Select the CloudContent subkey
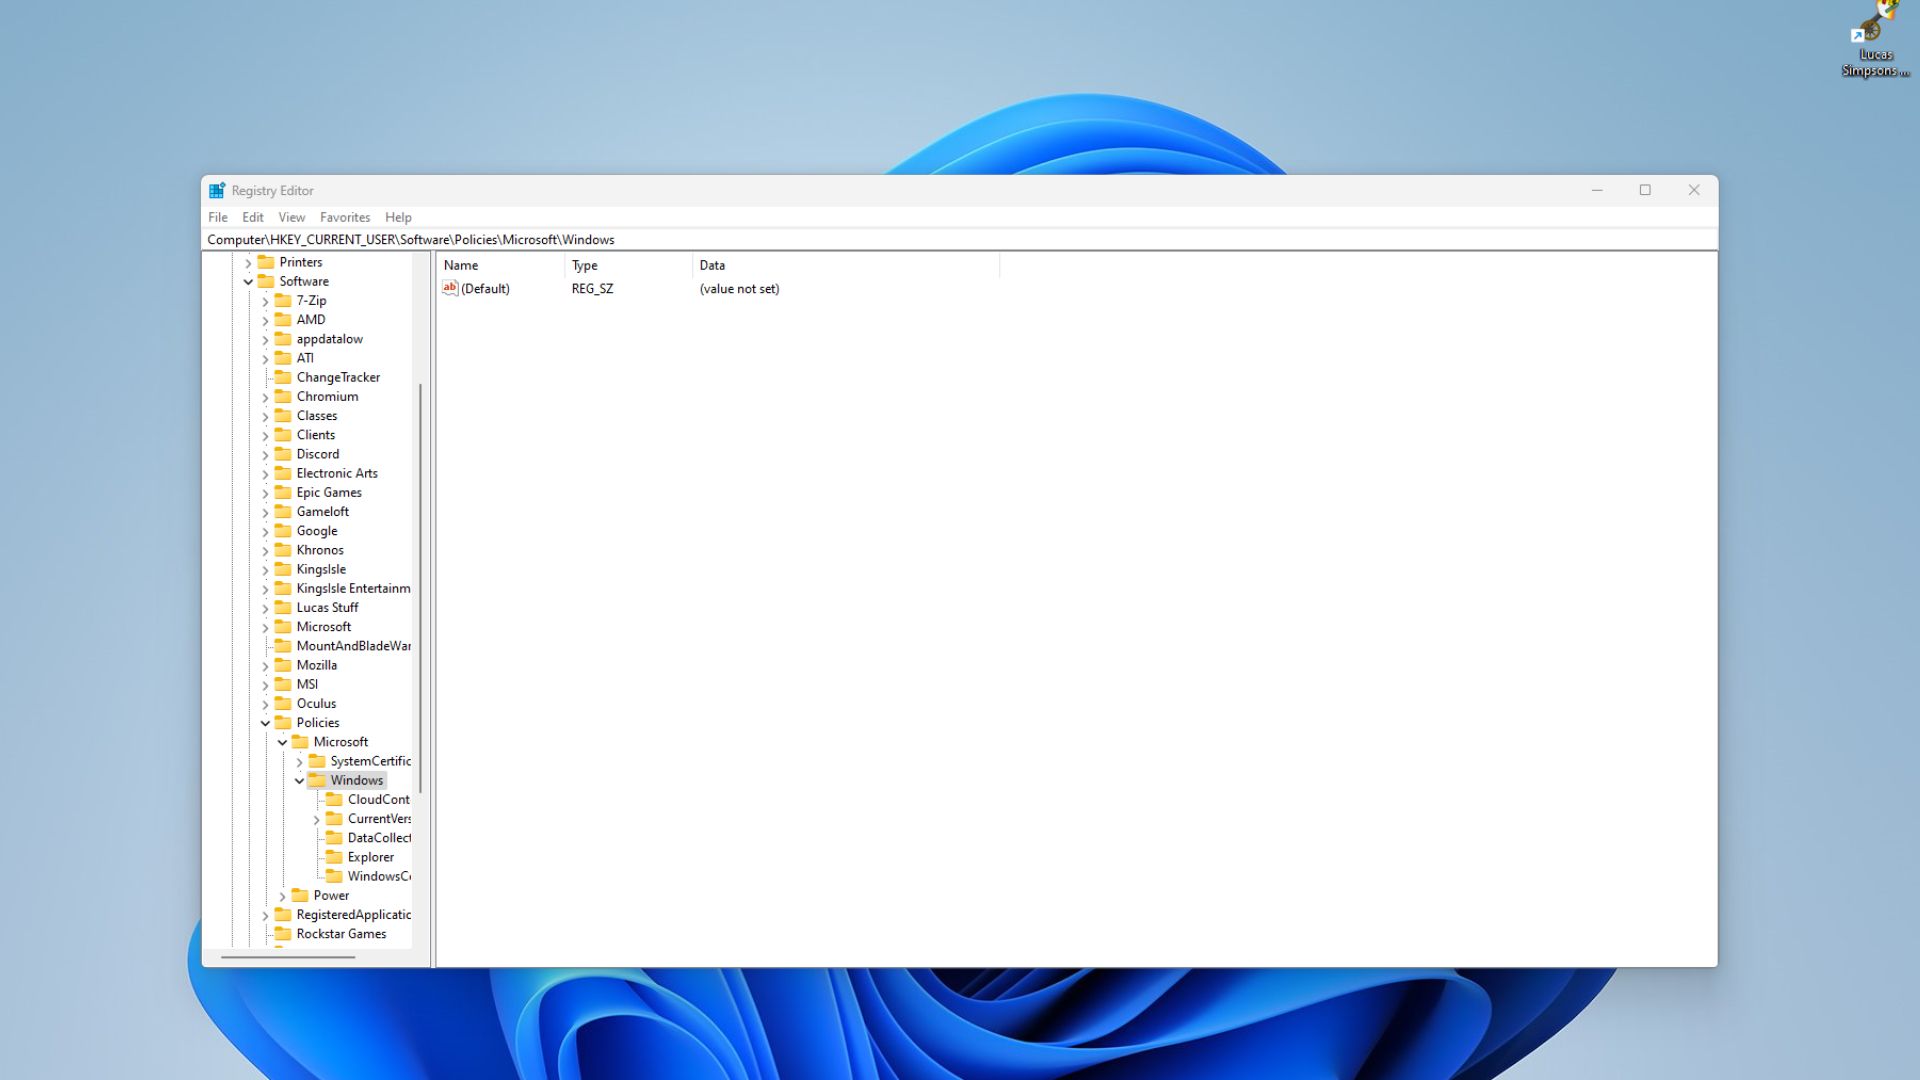1920x1080 pixels. [376, 799]
